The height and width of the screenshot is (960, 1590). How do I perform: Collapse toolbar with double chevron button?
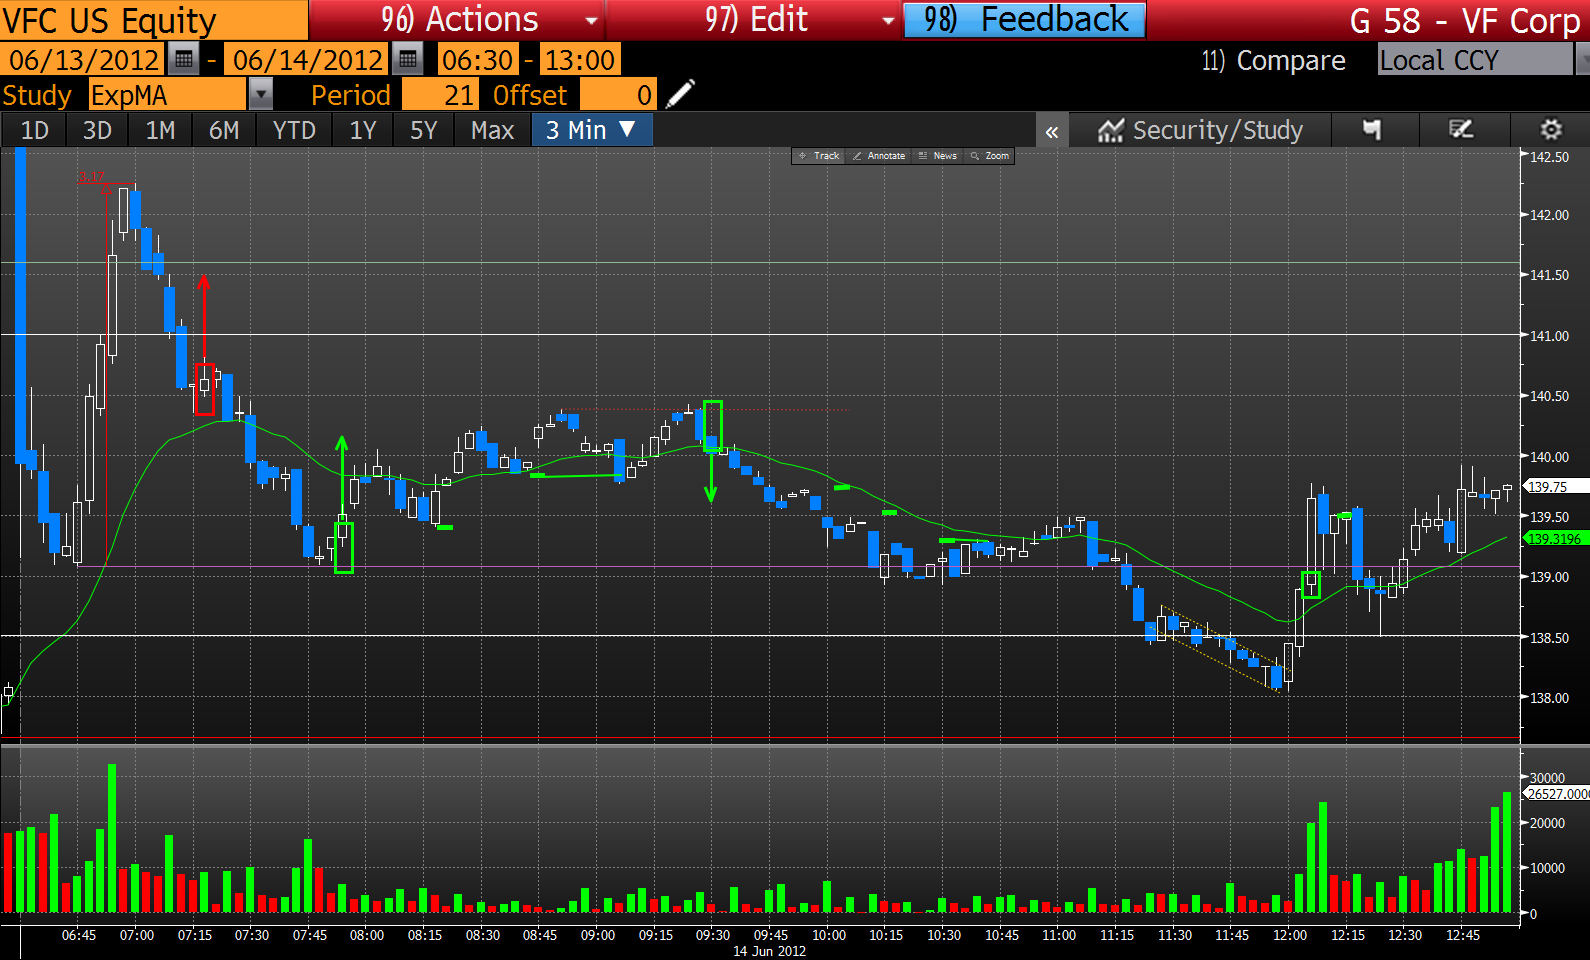click(1052, 131)
